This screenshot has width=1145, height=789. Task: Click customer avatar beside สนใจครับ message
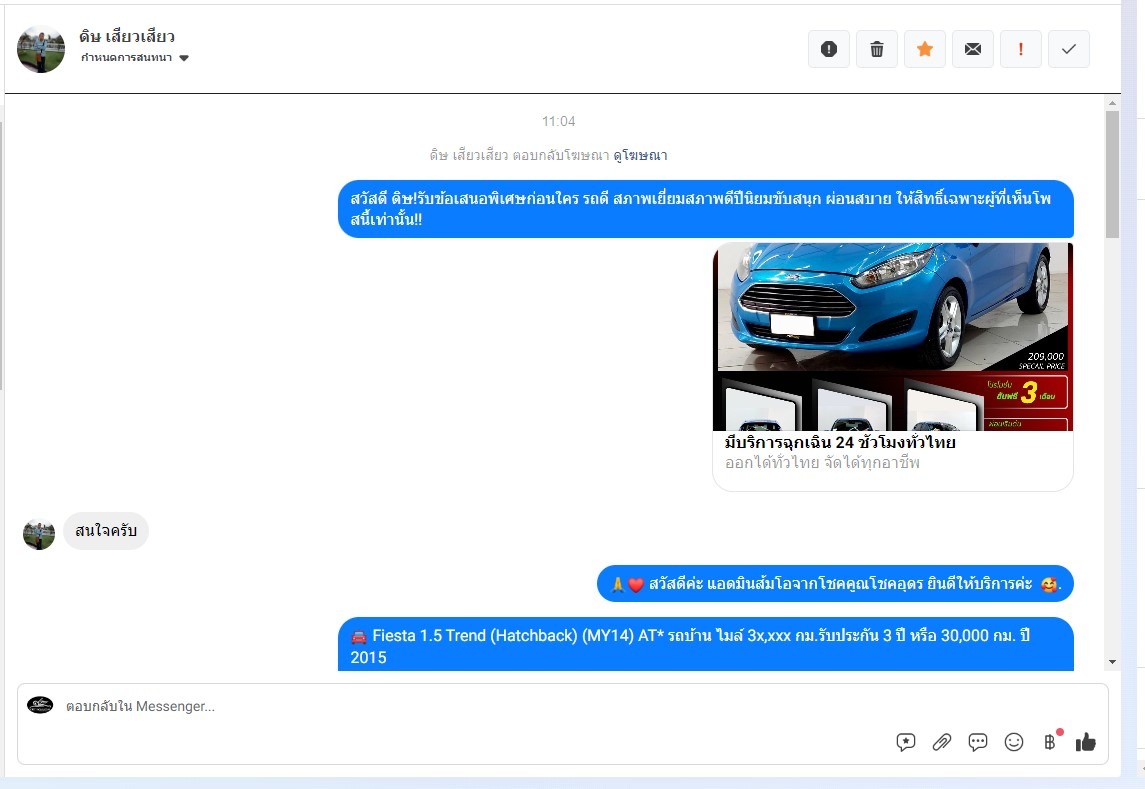39,535
